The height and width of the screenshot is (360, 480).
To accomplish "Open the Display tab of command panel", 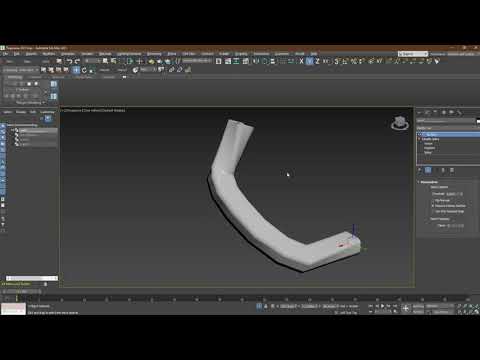I will coord(452,113).
